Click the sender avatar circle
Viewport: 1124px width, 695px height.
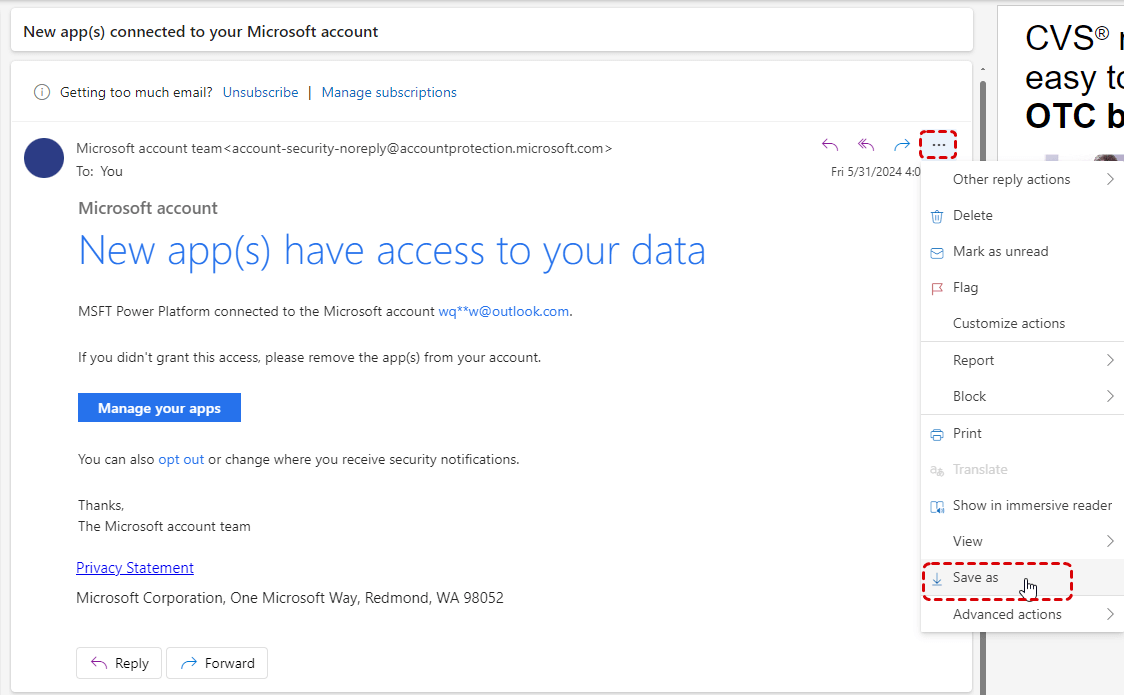tap(44, 158)
